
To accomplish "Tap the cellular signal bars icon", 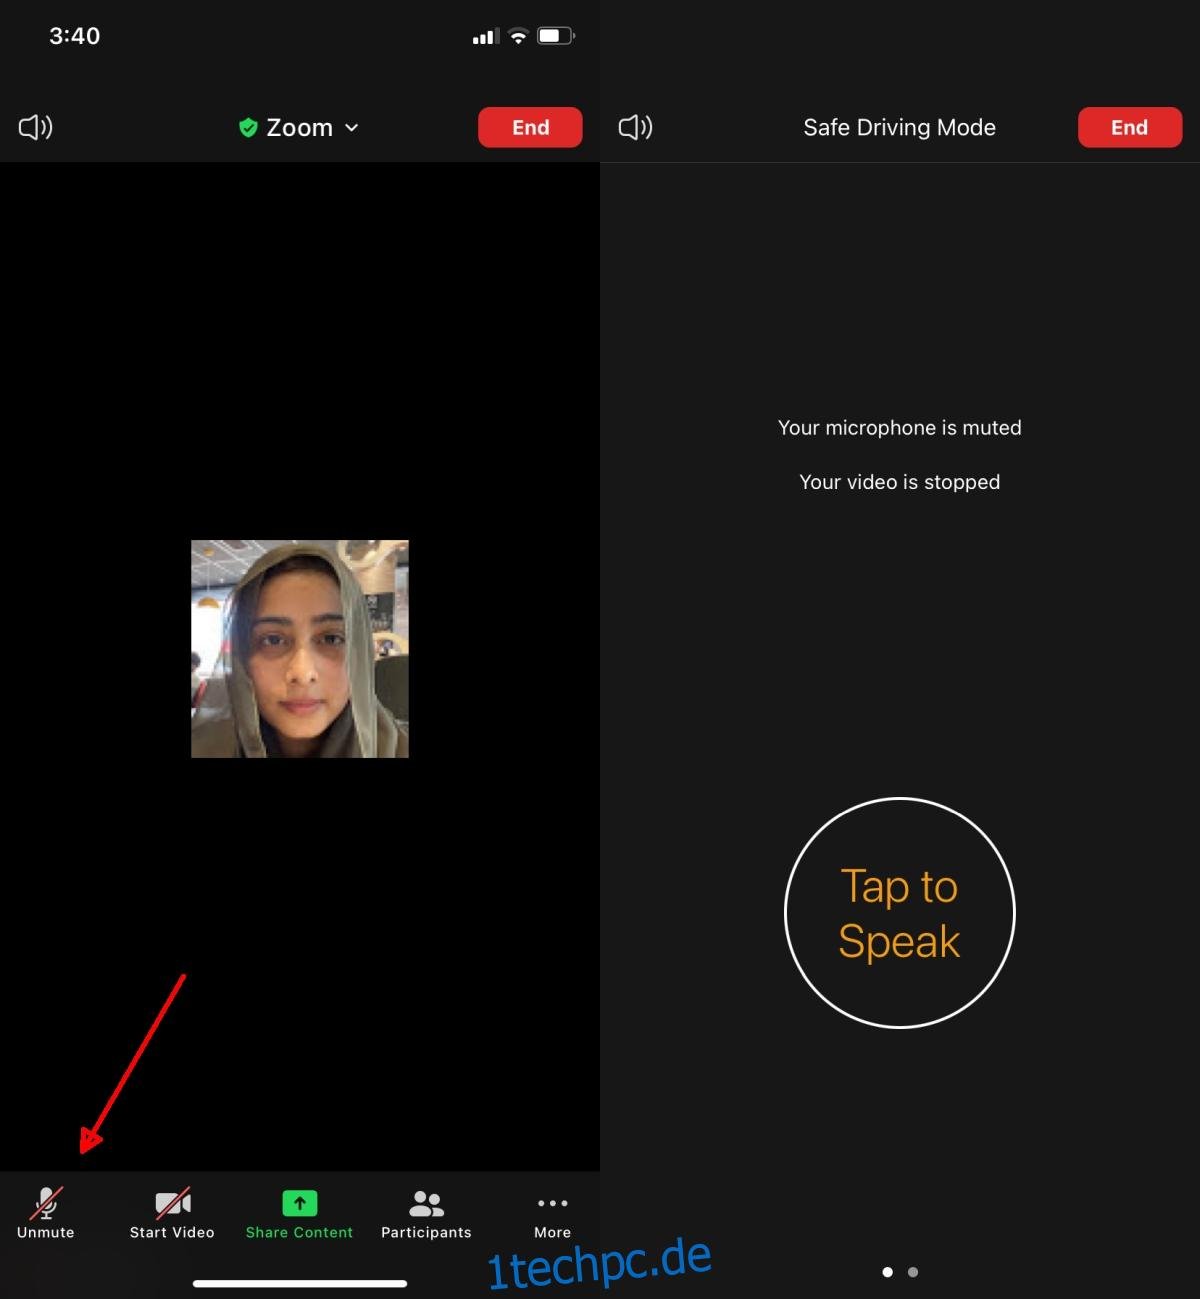I will click(486, 37).
